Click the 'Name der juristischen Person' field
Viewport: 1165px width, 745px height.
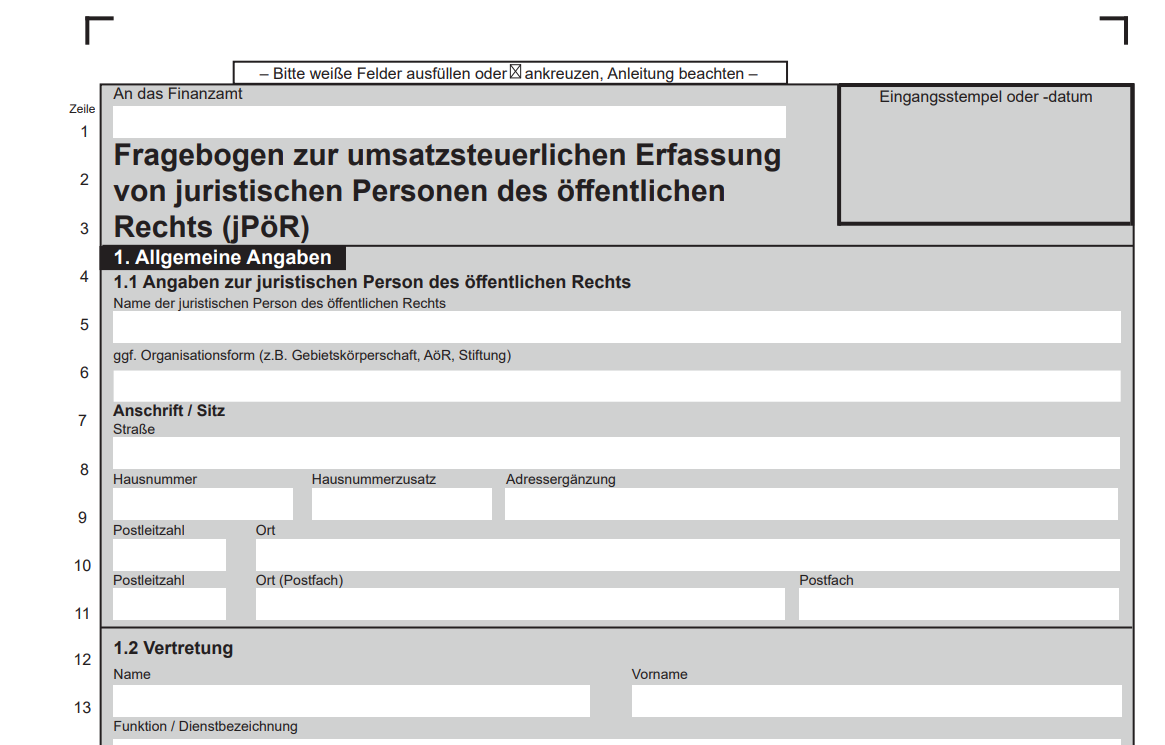[x=616, y=327]
